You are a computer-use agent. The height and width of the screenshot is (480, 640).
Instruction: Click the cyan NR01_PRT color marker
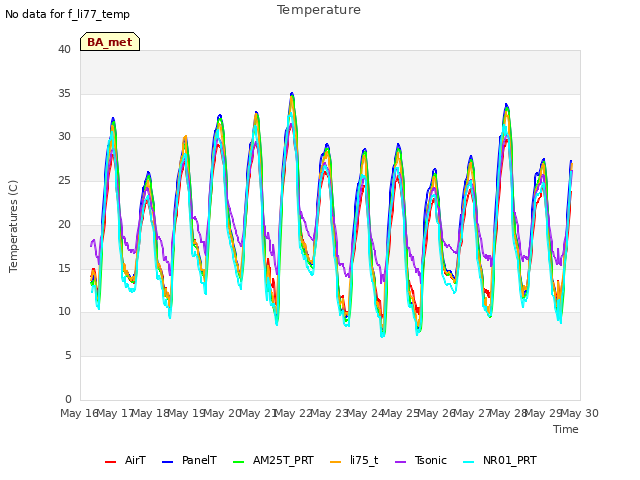coord(469,462)
